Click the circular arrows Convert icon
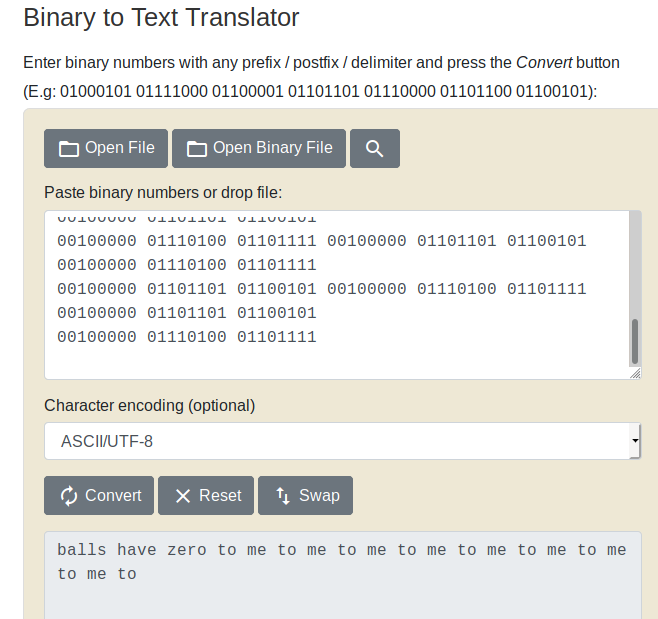Screen dimensions: 658x619 (69, 496)
